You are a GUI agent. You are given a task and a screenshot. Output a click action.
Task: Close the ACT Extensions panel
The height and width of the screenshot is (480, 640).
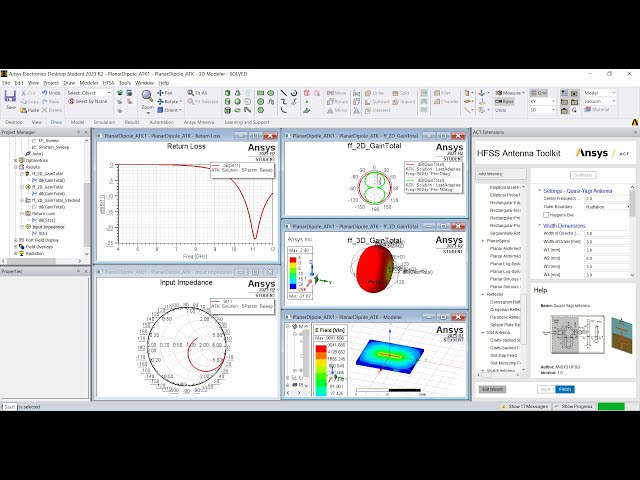point(635,132)
